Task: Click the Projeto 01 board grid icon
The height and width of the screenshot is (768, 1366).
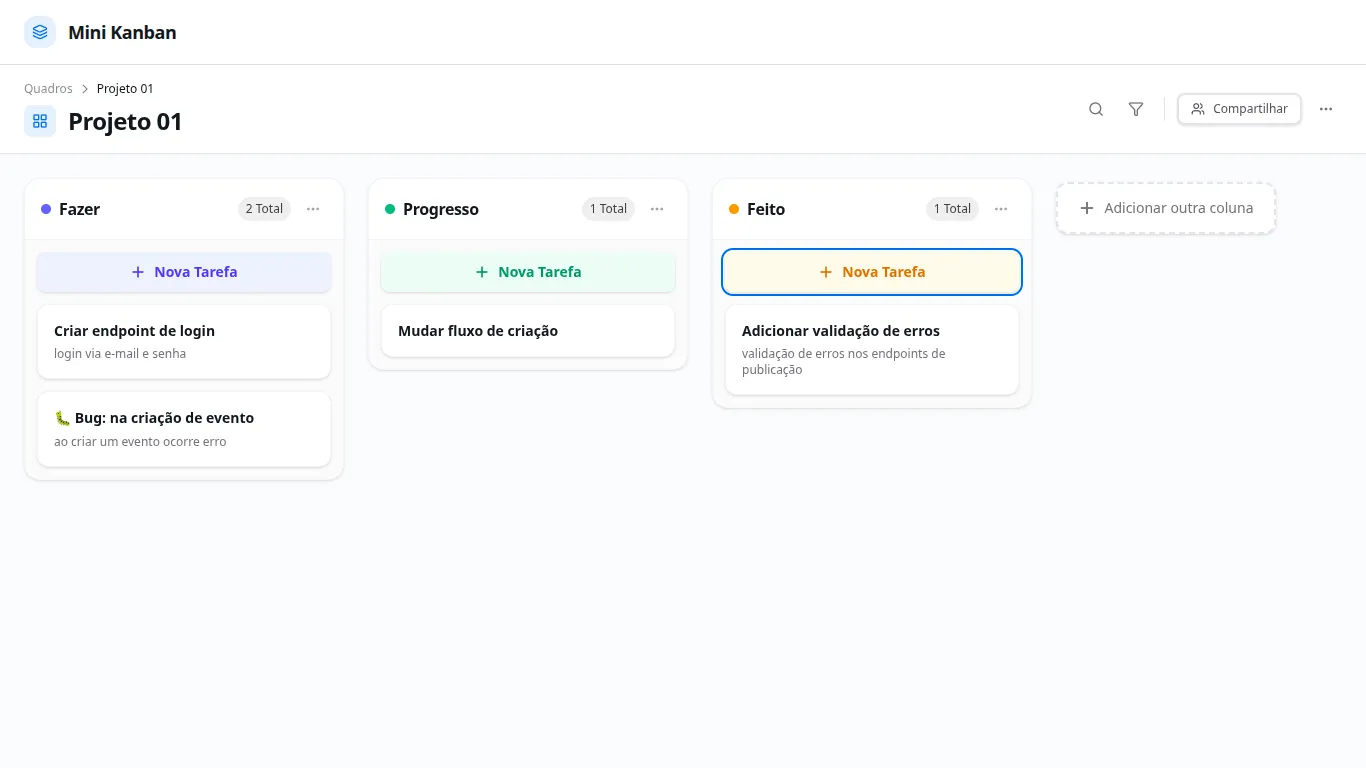Action: [x=40, y=121]
